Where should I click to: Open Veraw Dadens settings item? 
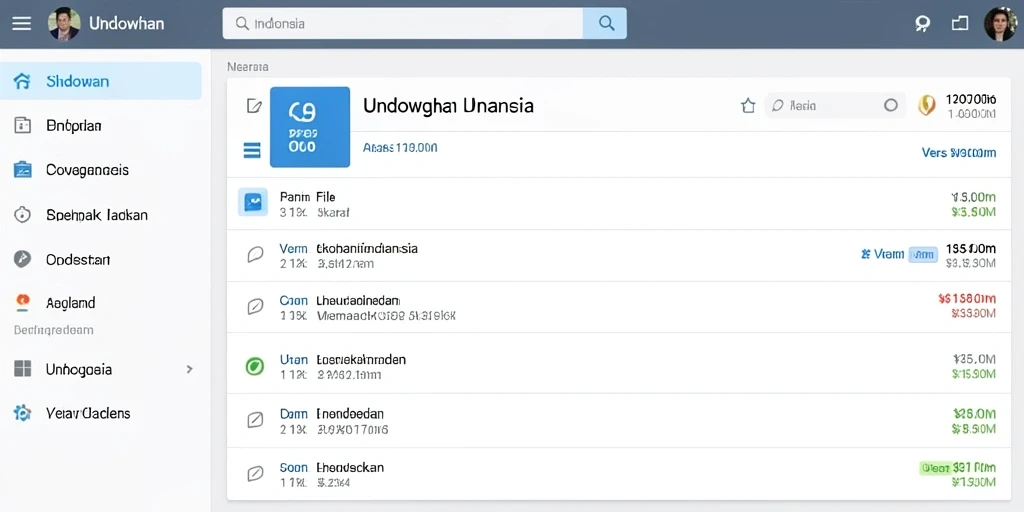click(x=101, y=413)
